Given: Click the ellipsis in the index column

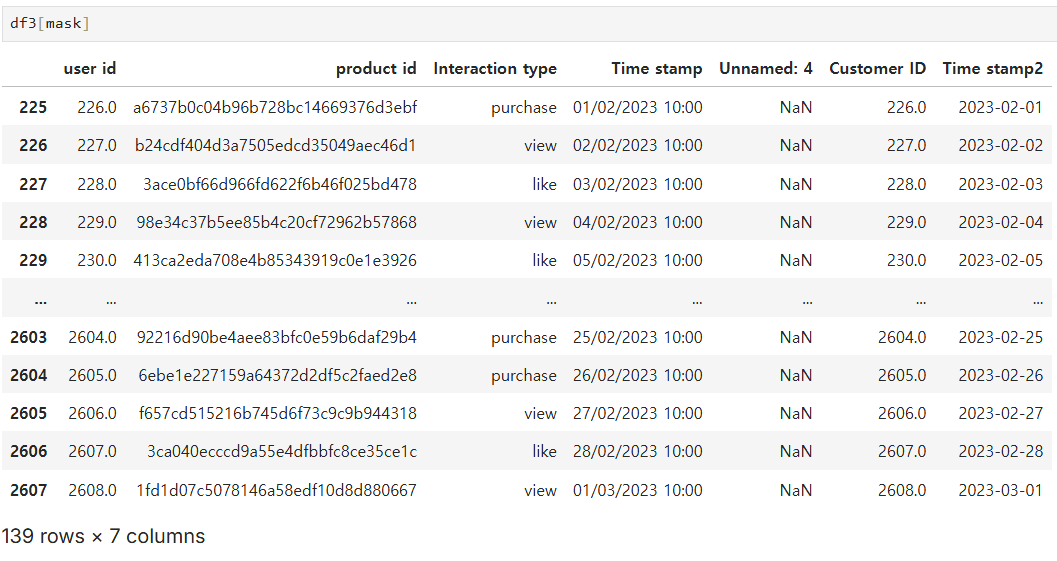Looking at the screenshot, I should 40,299.
